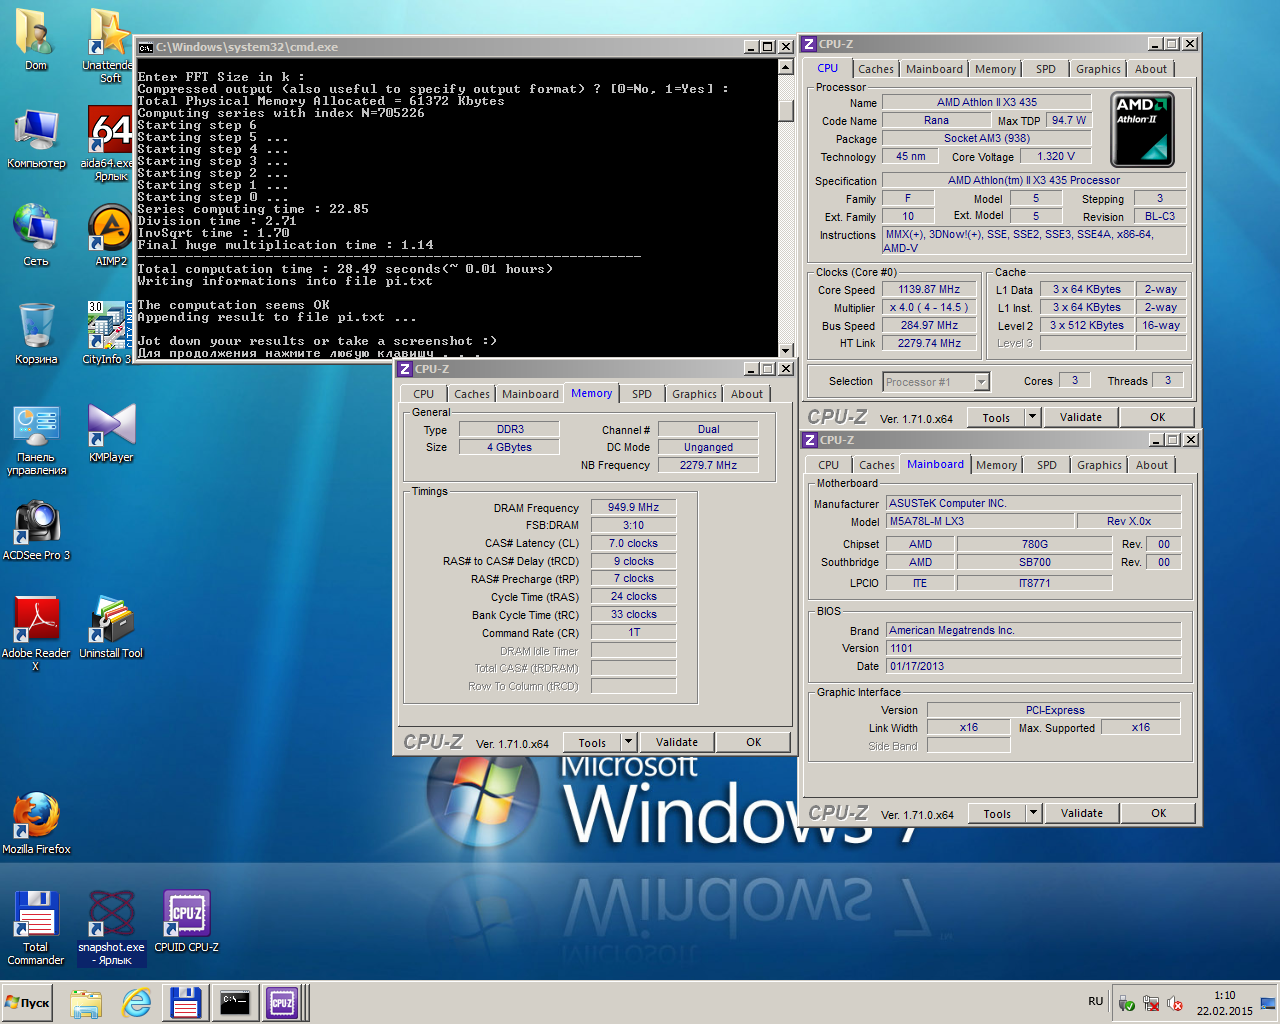The height and width of the screenshot is (1024, 1280).
Task: Click the Пуск start button
Action: pos(27,1003)
